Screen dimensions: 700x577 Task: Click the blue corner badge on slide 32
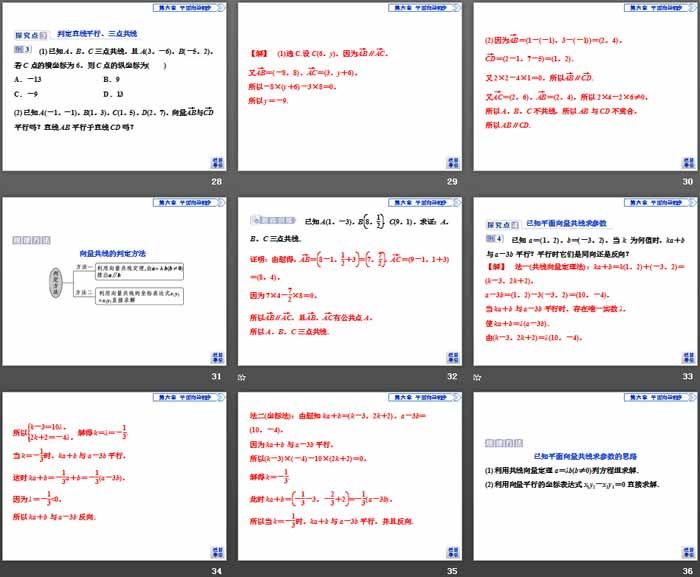pyautogui.click(x=453, y=358)
